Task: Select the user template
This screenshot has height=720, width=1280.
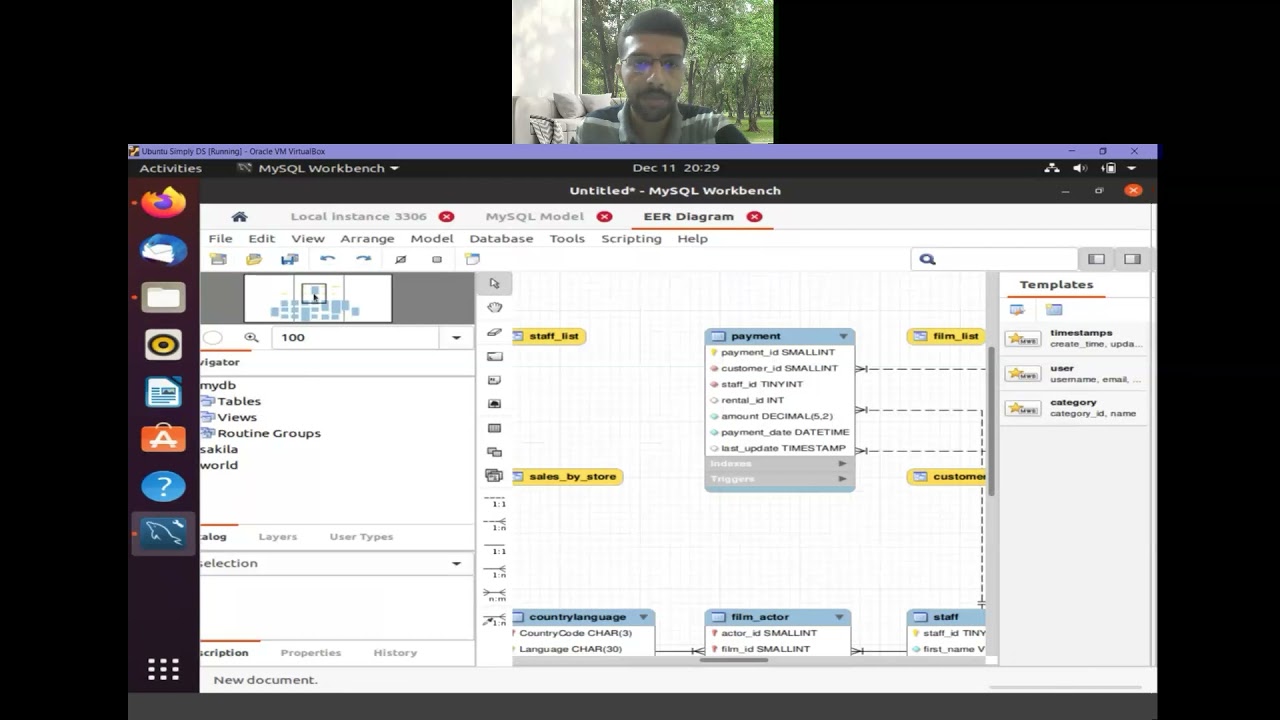Action: click(x=1074, y=374)
